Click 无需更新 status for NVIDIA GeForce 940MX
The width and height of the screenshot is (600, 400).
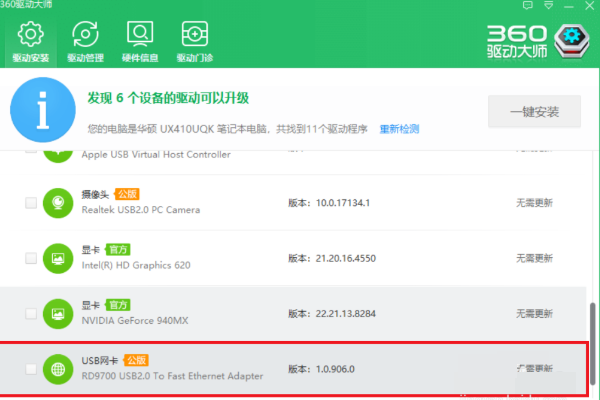click(534, 314)
